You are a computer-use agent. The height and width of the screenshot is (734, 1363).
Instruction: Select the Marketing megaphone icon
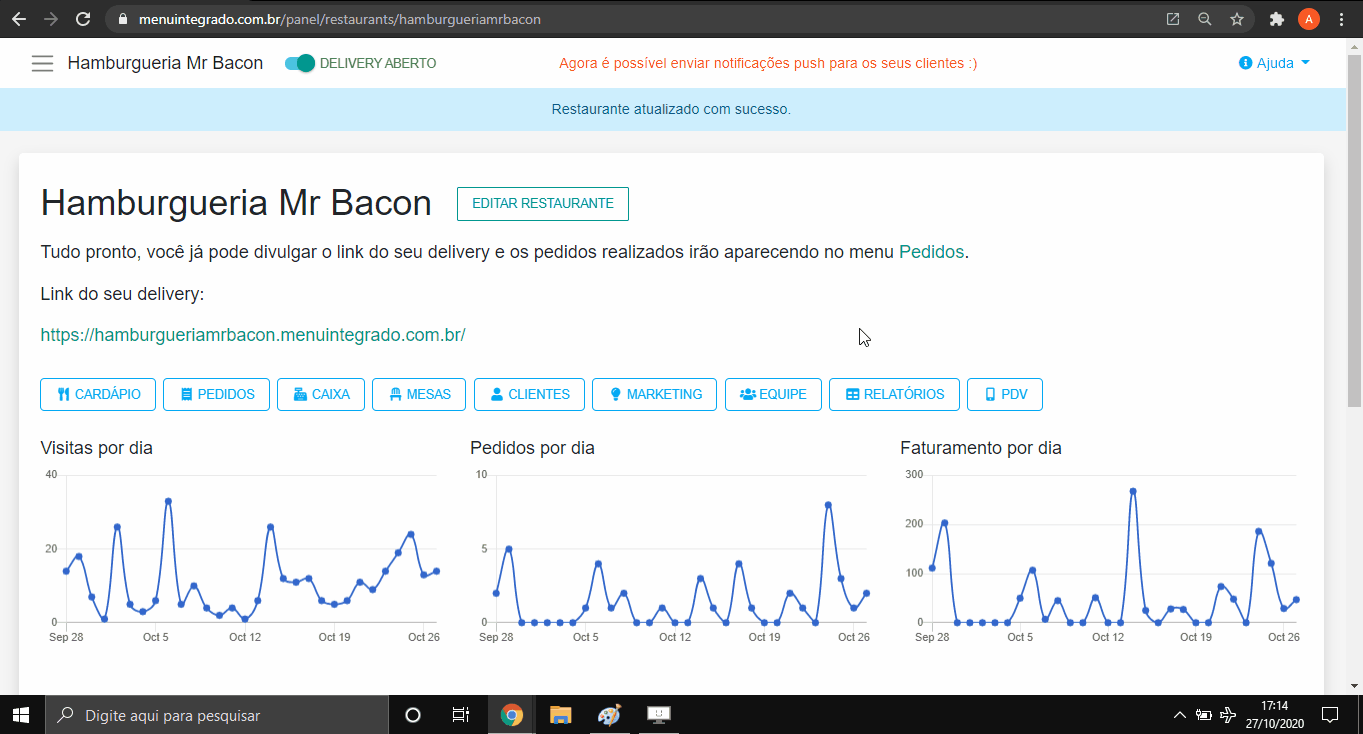pos(615,394)
